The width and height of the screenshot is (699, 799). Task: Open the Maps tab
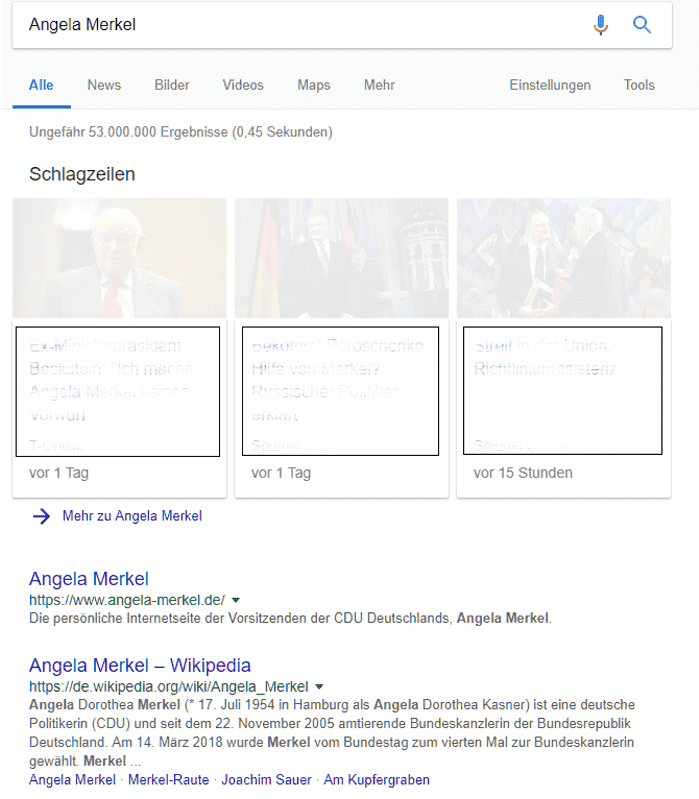(x=314, y=85)
